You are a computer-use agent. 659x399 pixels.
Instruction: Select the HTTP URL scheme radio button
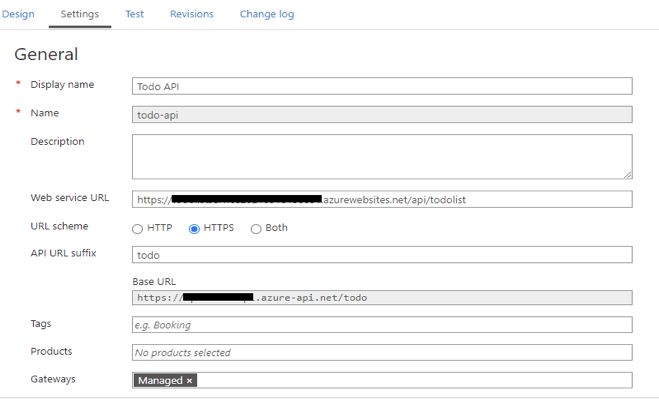(x=137, y=229)
